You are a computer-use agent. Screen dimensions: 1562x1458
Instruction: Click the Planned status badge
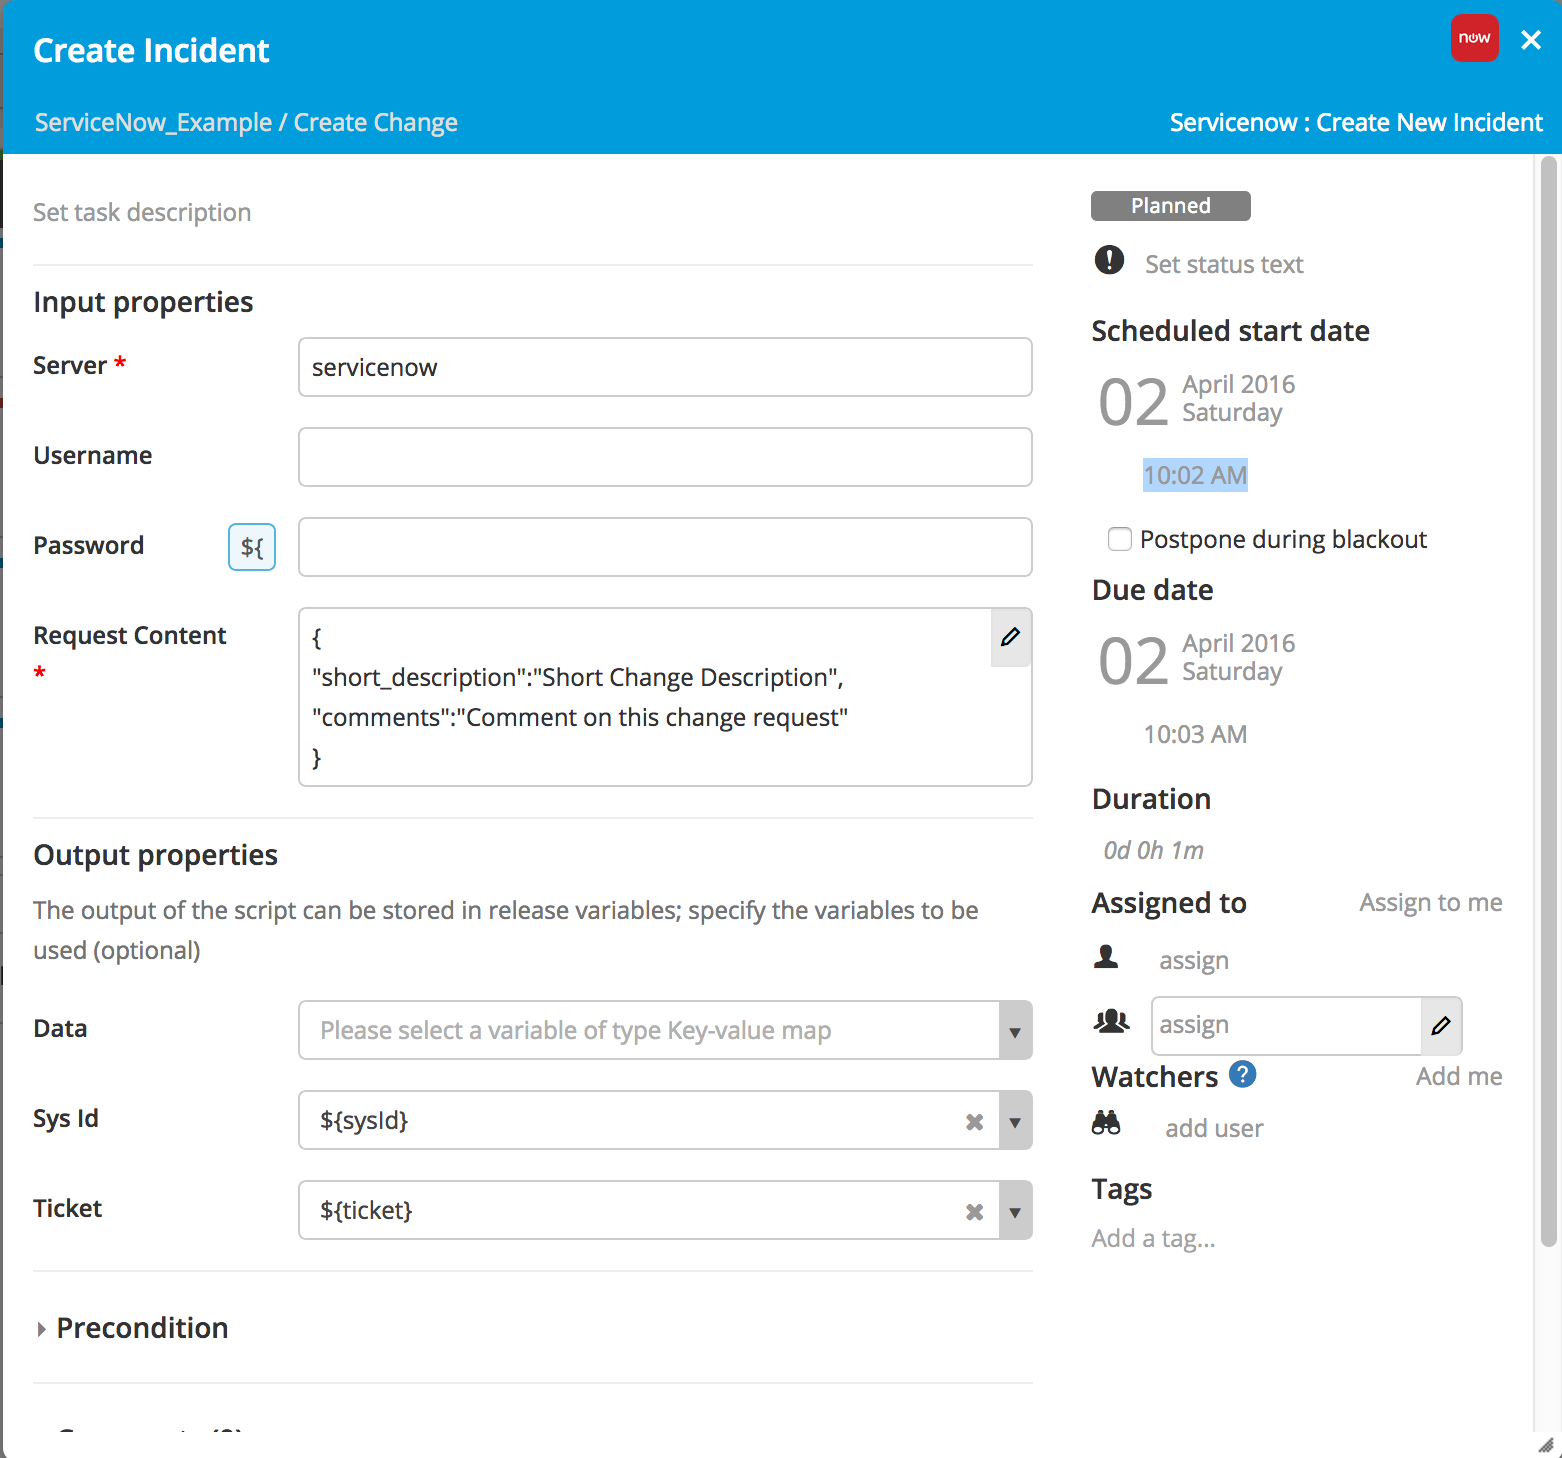pyautogui.click(x=1170, y=205)
